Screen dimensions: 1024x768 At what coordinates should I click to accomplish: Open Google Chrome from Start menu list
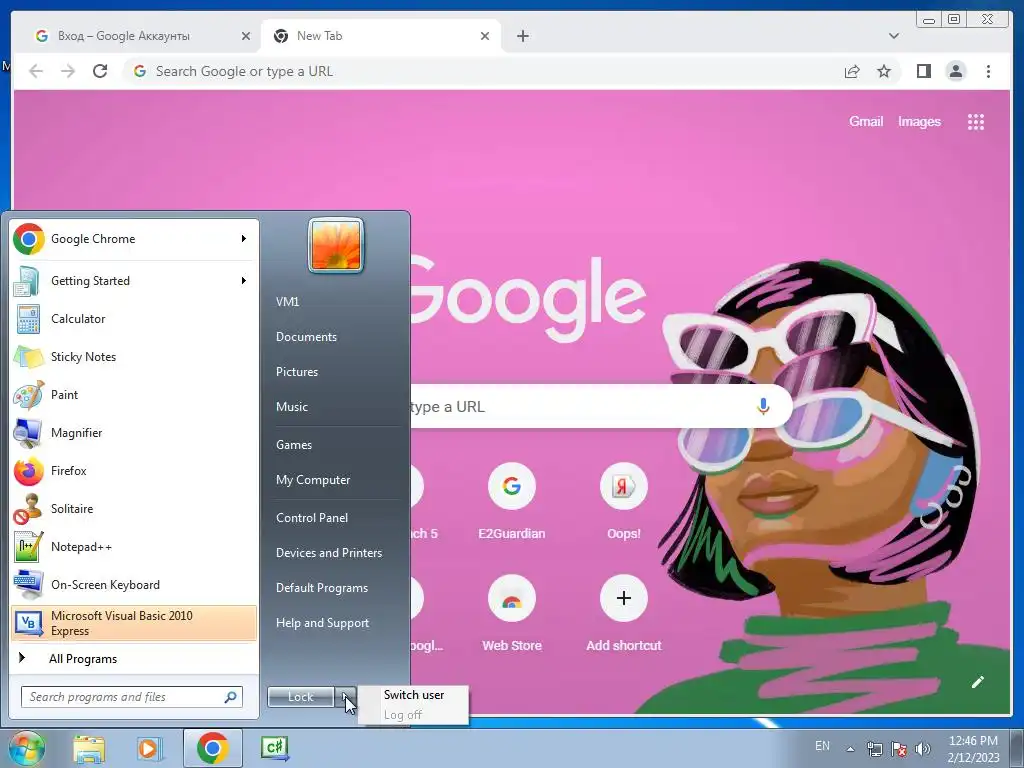[134, 239]
